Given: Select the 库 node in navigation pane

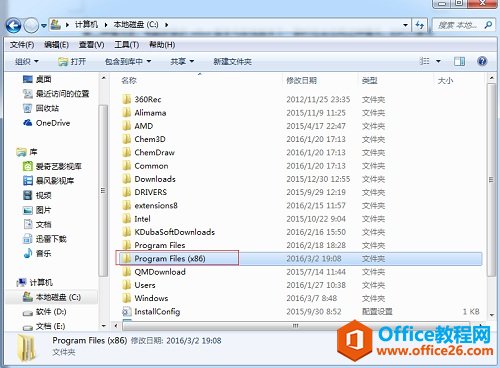Looking at the screenshot, I should tap(27, 152).
